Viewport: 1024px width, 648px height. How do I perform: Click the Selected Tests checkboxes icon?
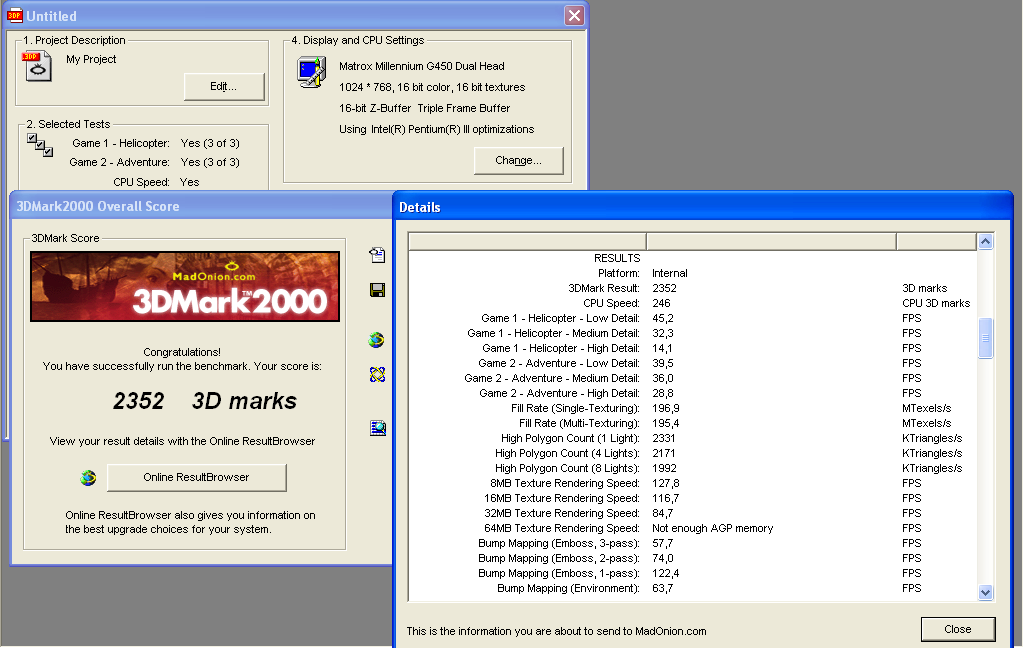point(40,145)
